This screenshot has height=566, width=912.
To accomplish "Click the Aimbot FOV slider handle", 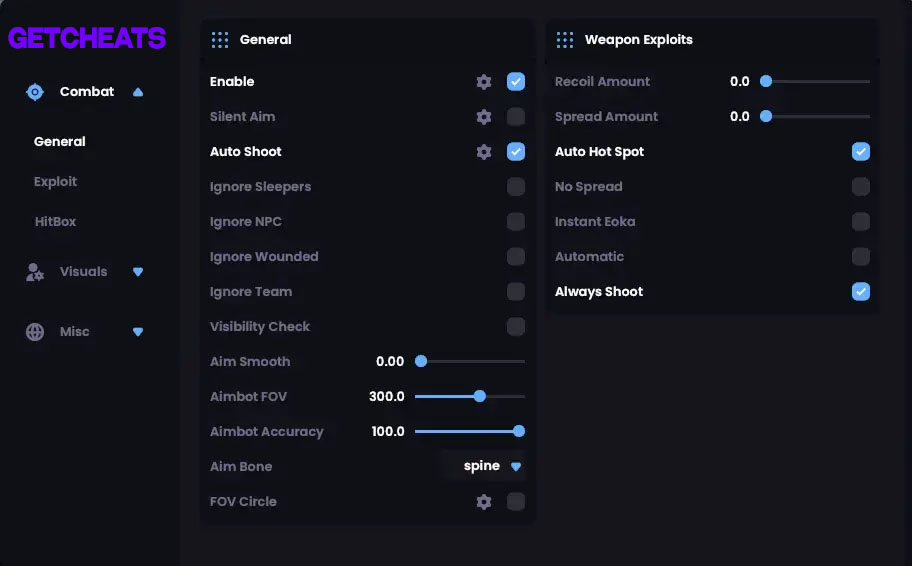I will [480, 396].
